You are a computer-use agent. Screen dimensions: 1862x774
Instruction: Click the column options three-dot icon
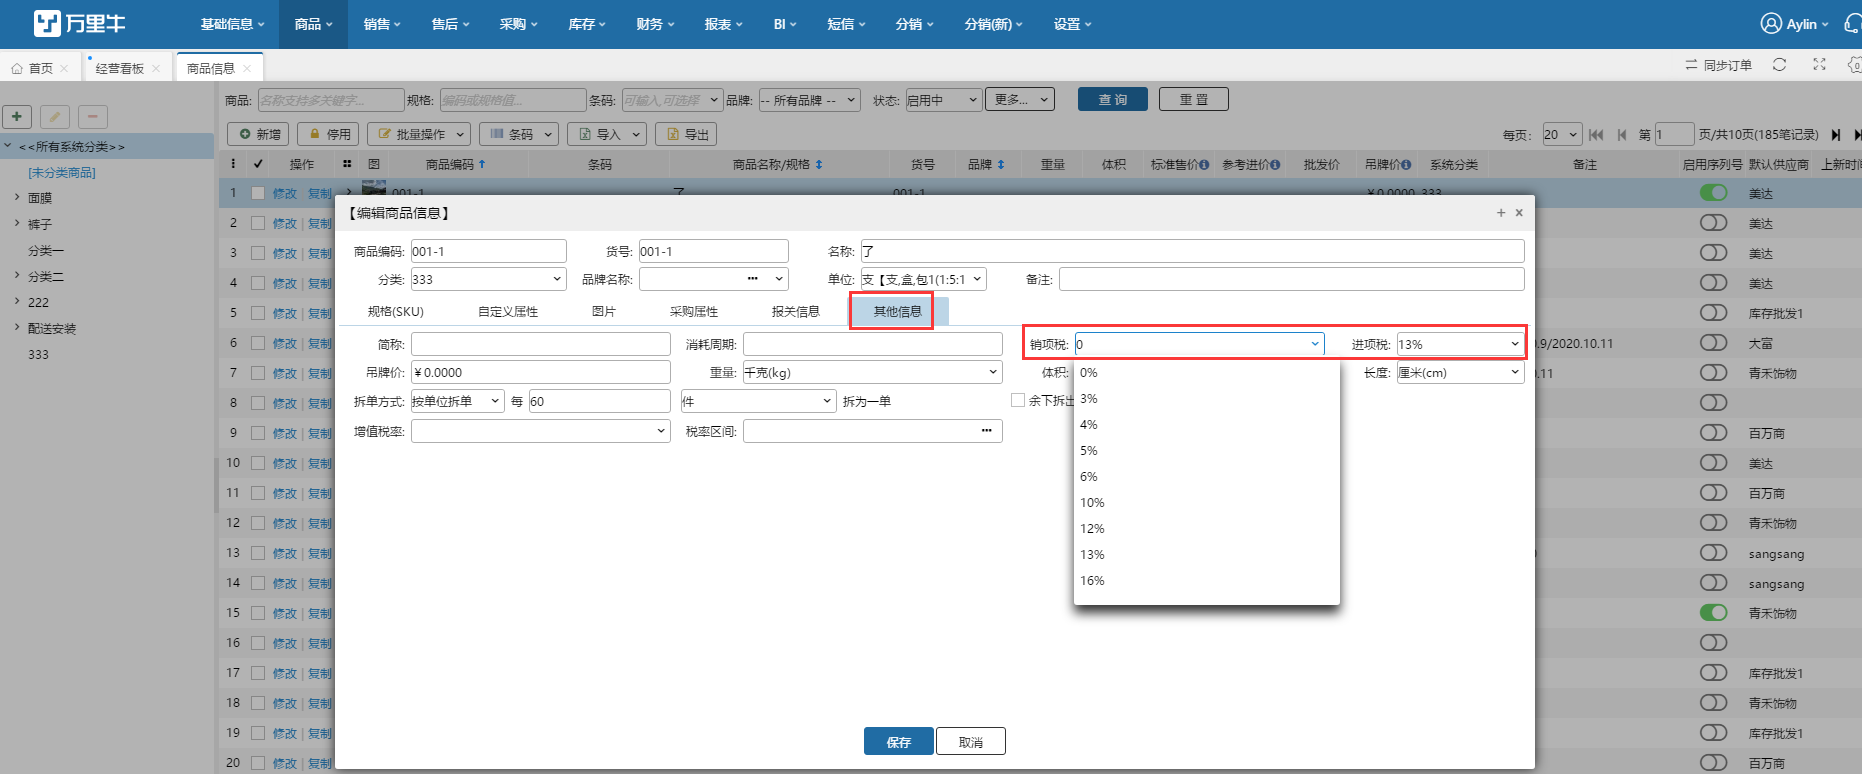233,164
